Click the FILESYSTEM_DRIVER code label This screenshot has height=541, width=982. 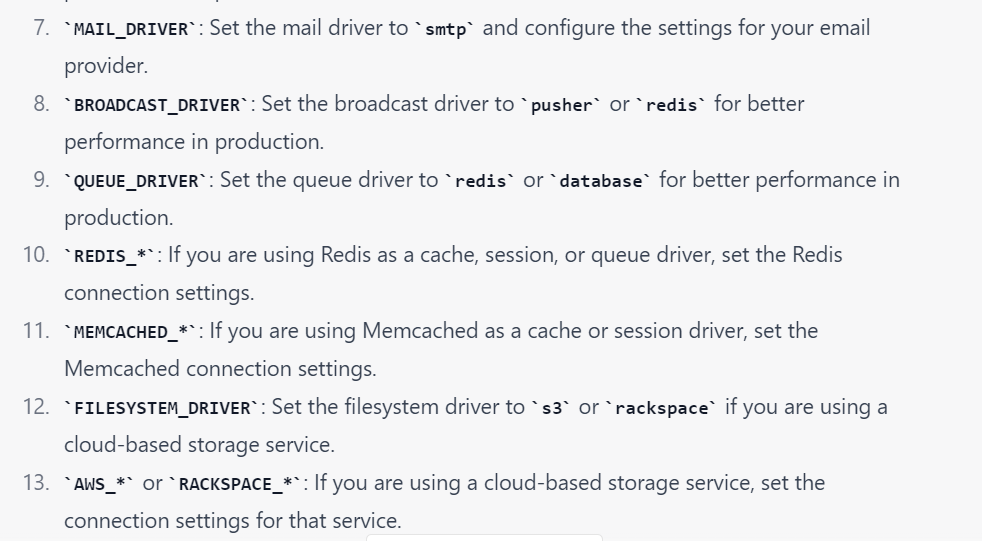click(x=162, y=408)
